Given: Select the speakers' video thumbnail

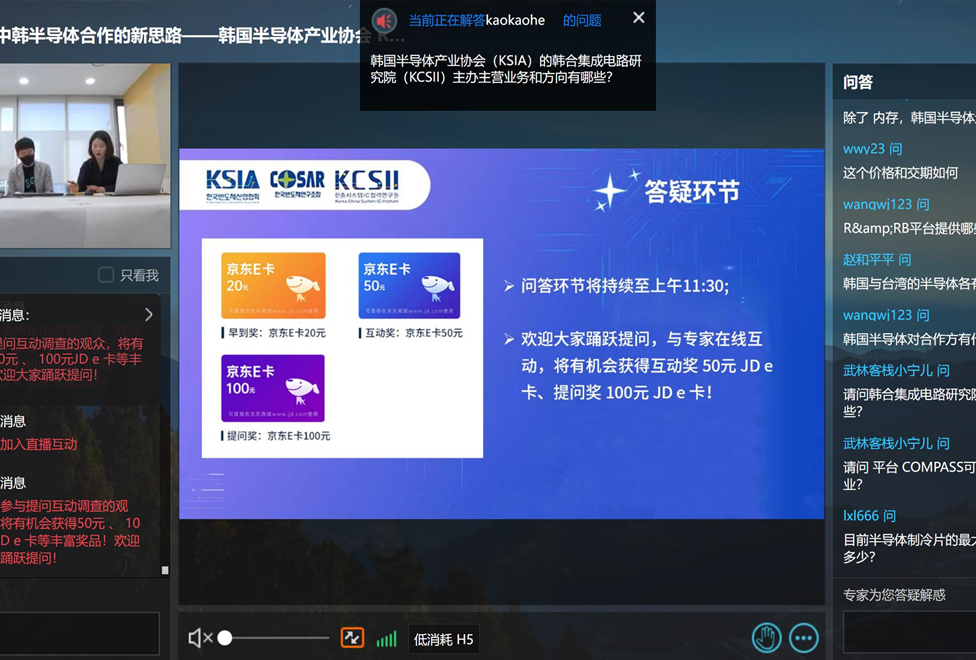Looking at the screenshot, I should [85, 156].
